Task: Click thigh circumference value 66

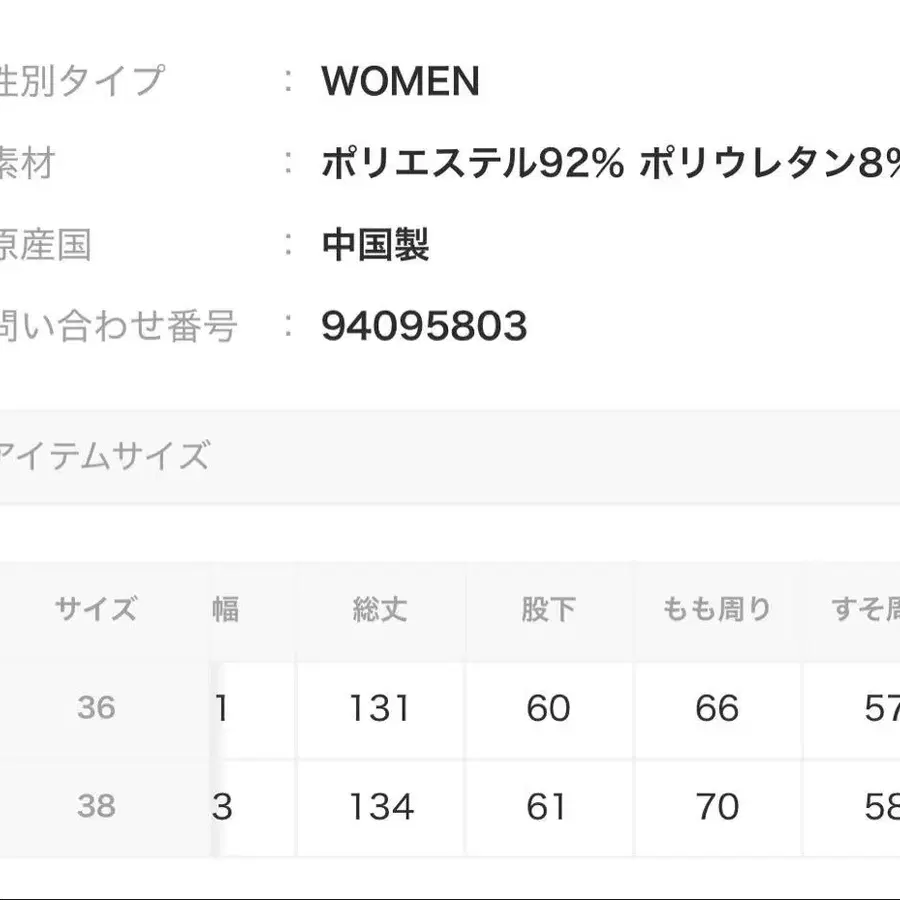Action: pos(717,709)
